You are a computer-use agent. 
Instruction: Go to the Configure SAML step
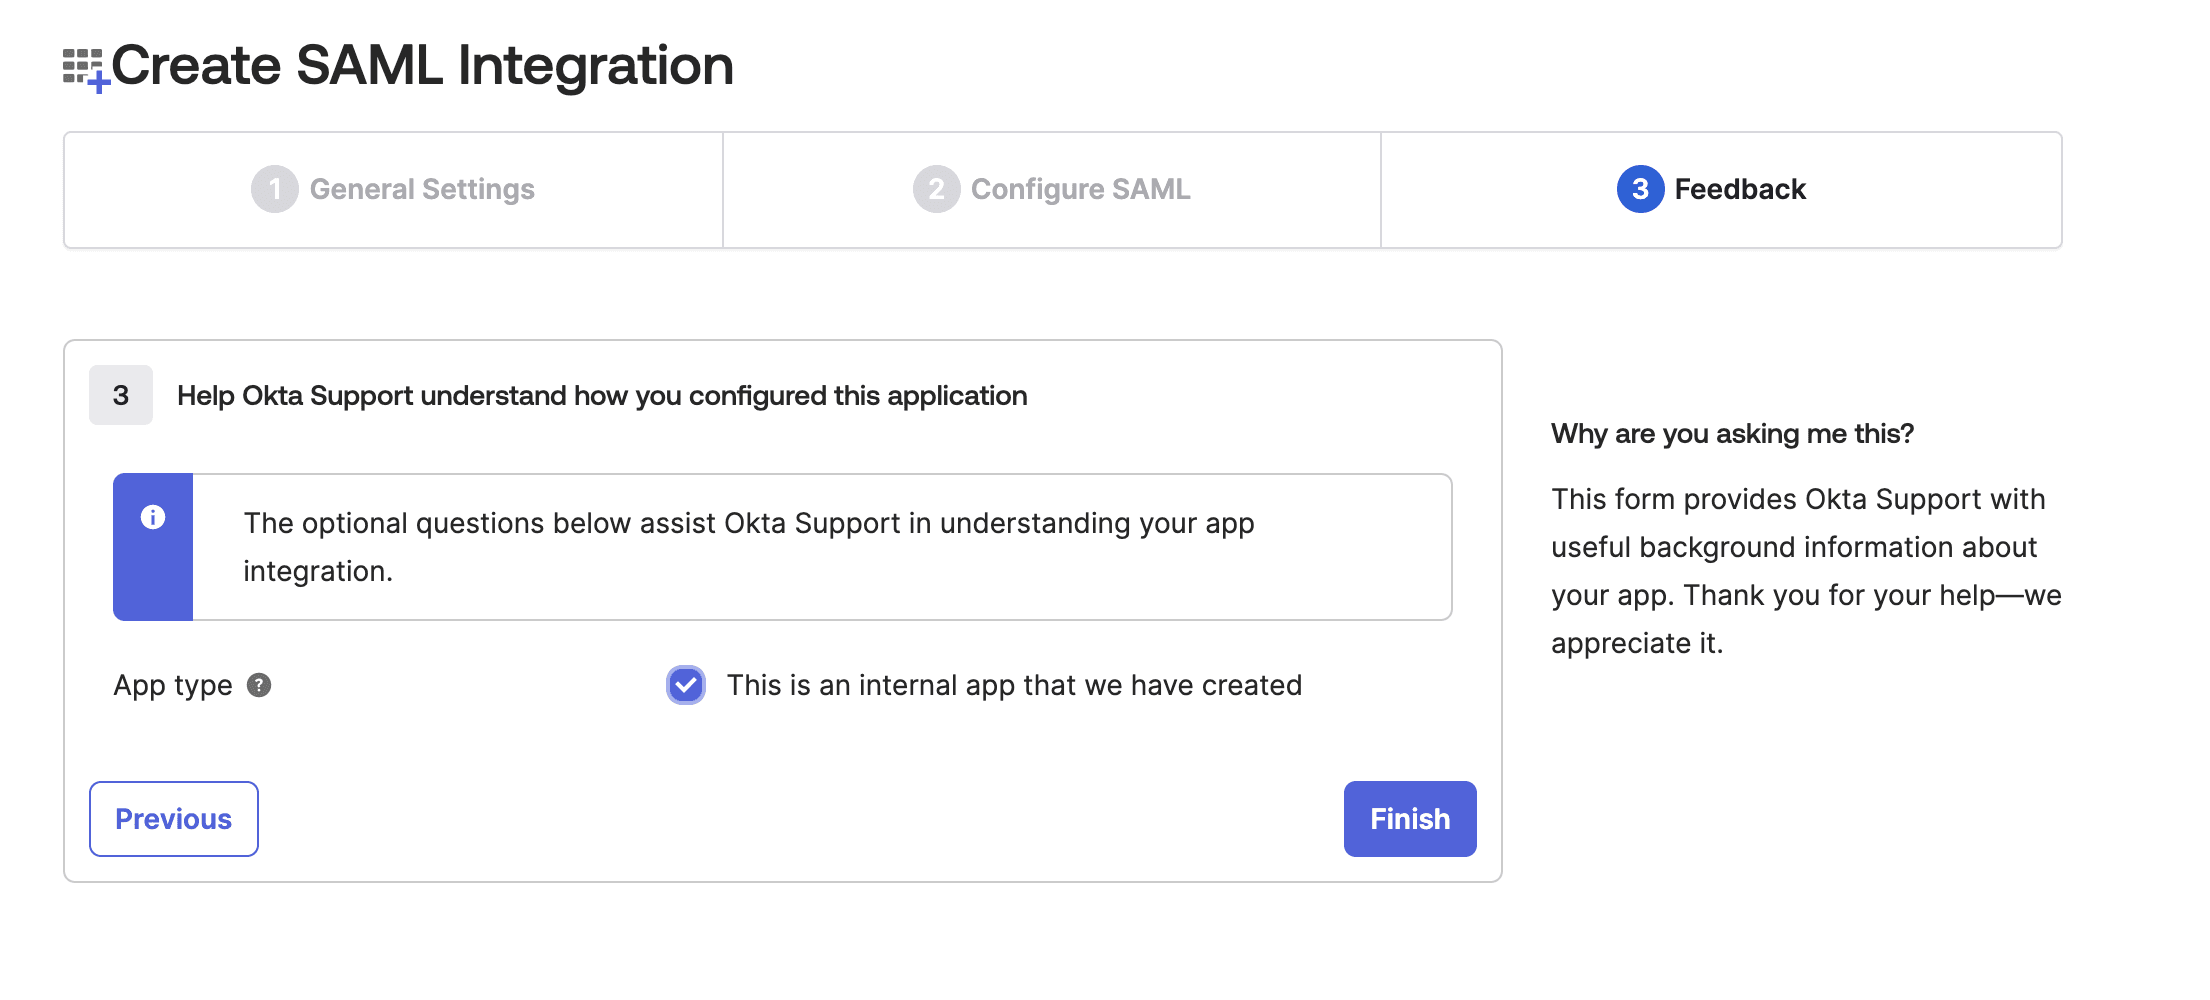tap(1052, 190)
